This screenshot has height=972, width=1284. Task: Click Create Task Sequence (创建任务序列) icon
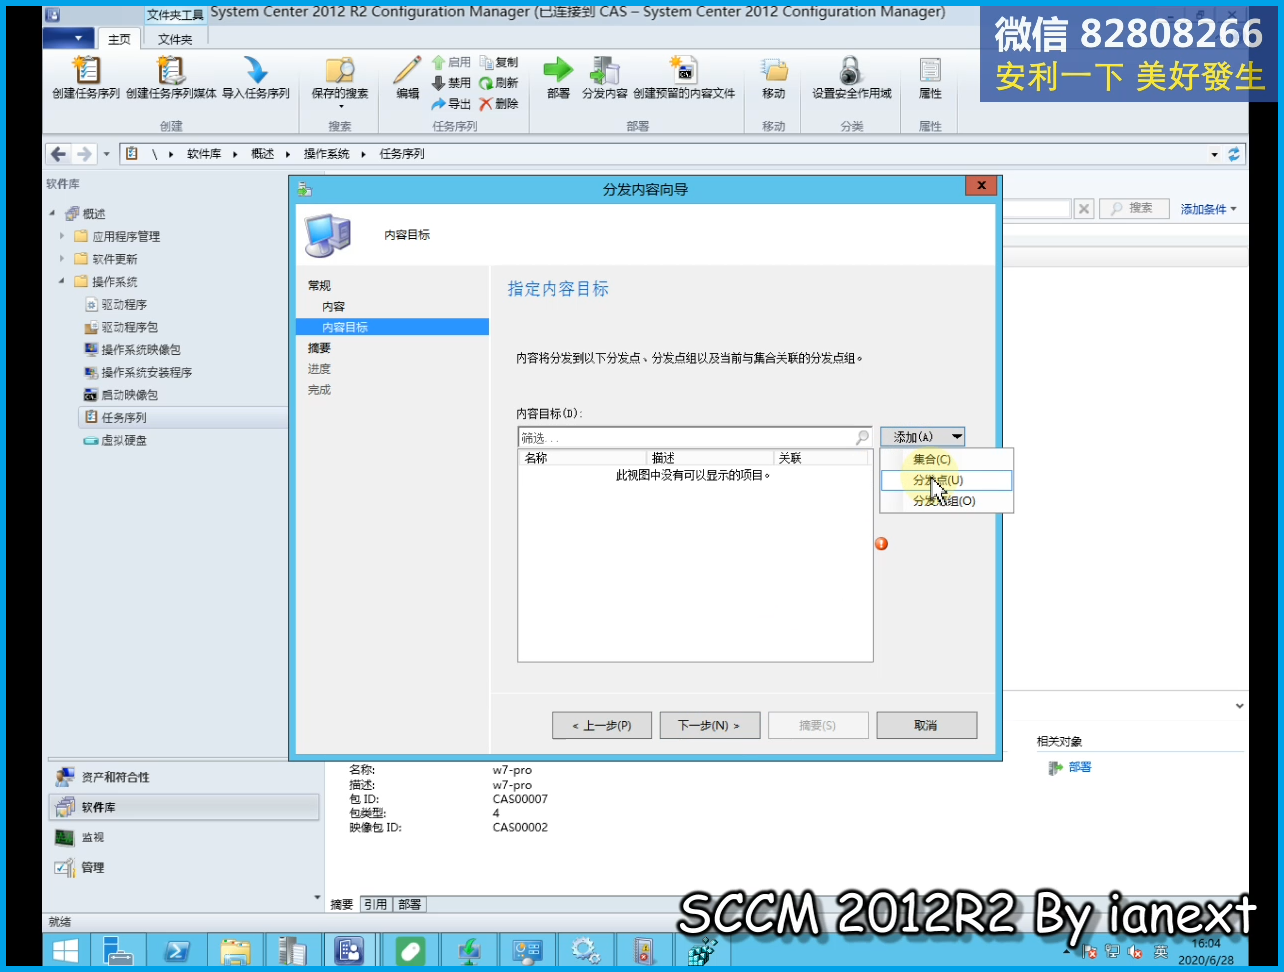click(x=86, y=70)
